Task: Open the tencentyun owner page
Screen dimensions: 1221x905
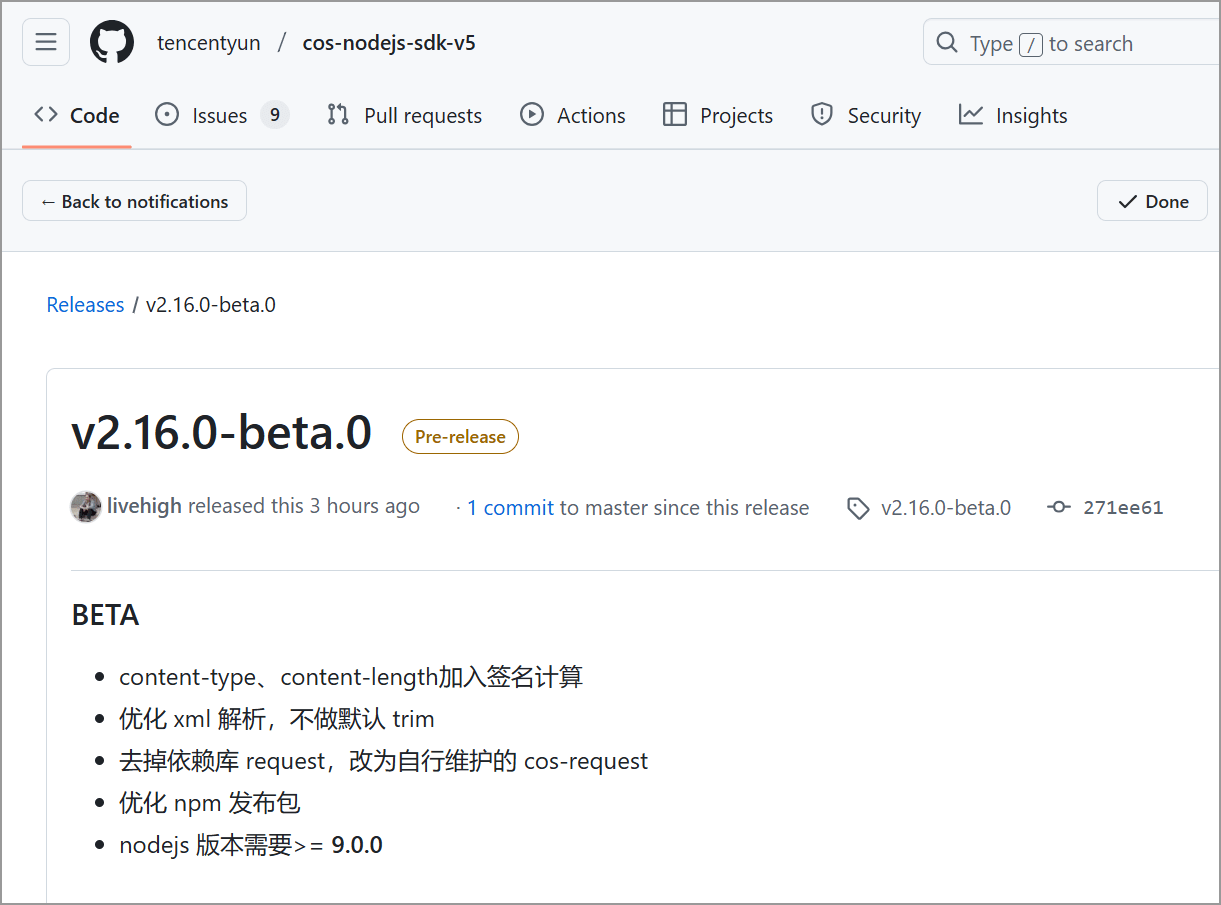Action: coord(209,43)
